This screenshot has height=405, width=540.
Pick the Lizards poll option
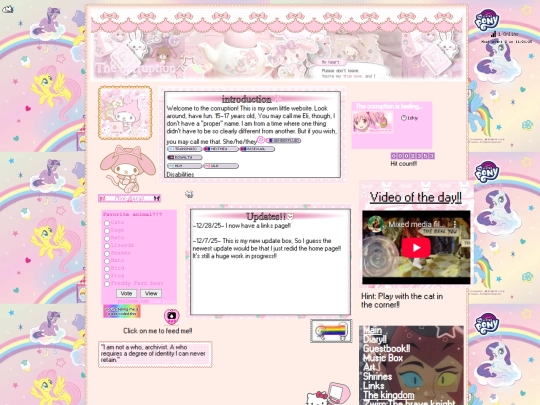click(x=107, y=246)
